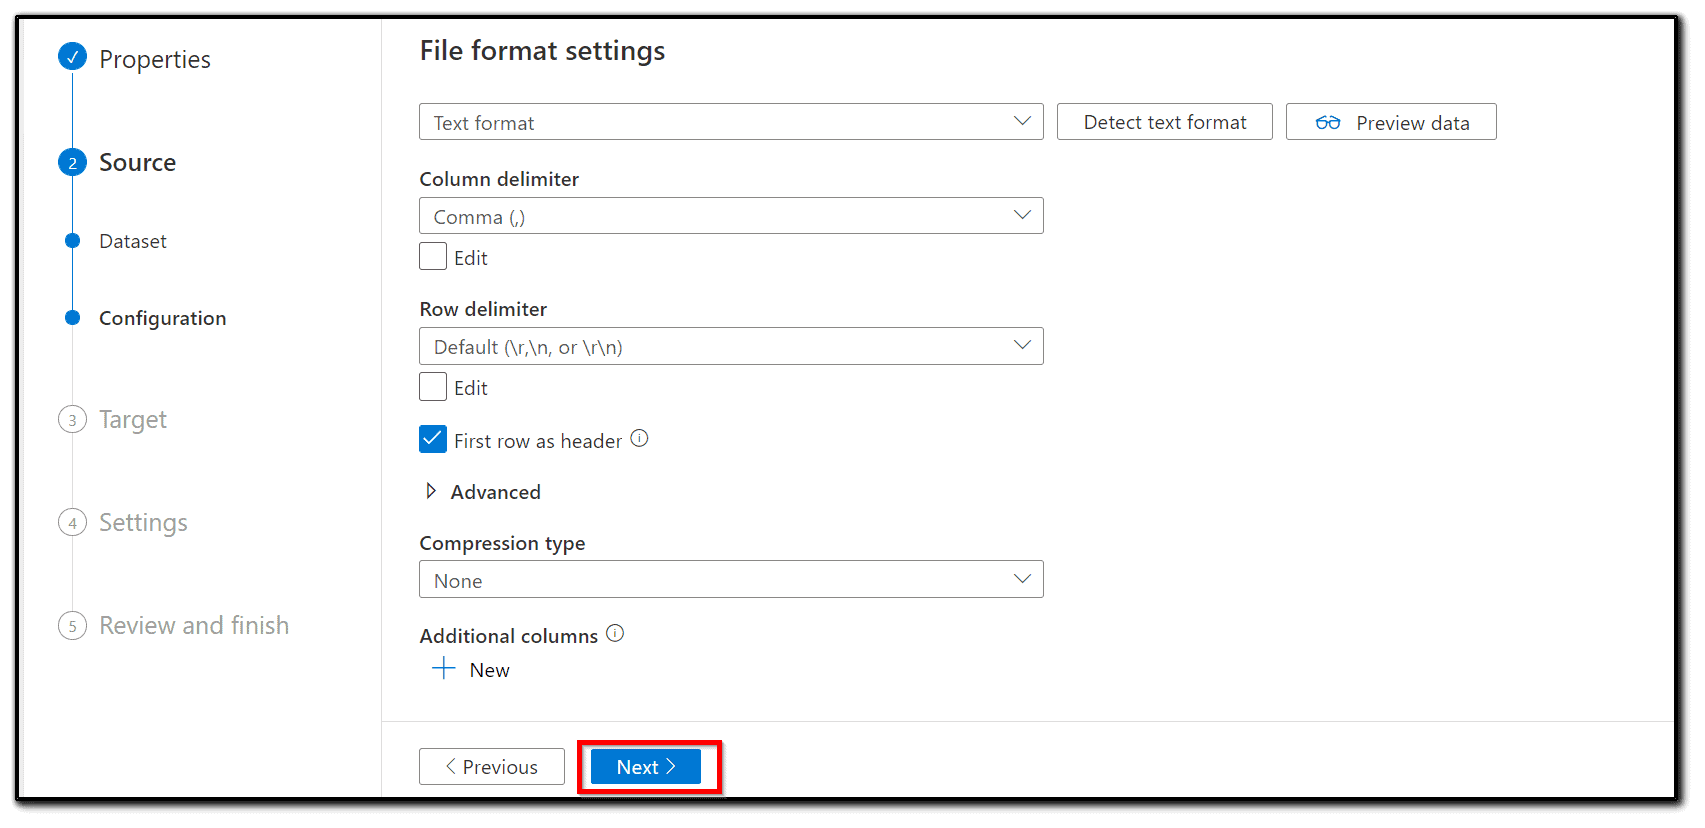Enable the Edit checkbox under Column delimiter
The width and height of the screenshot is (1705, 828).
coord(431,256)
